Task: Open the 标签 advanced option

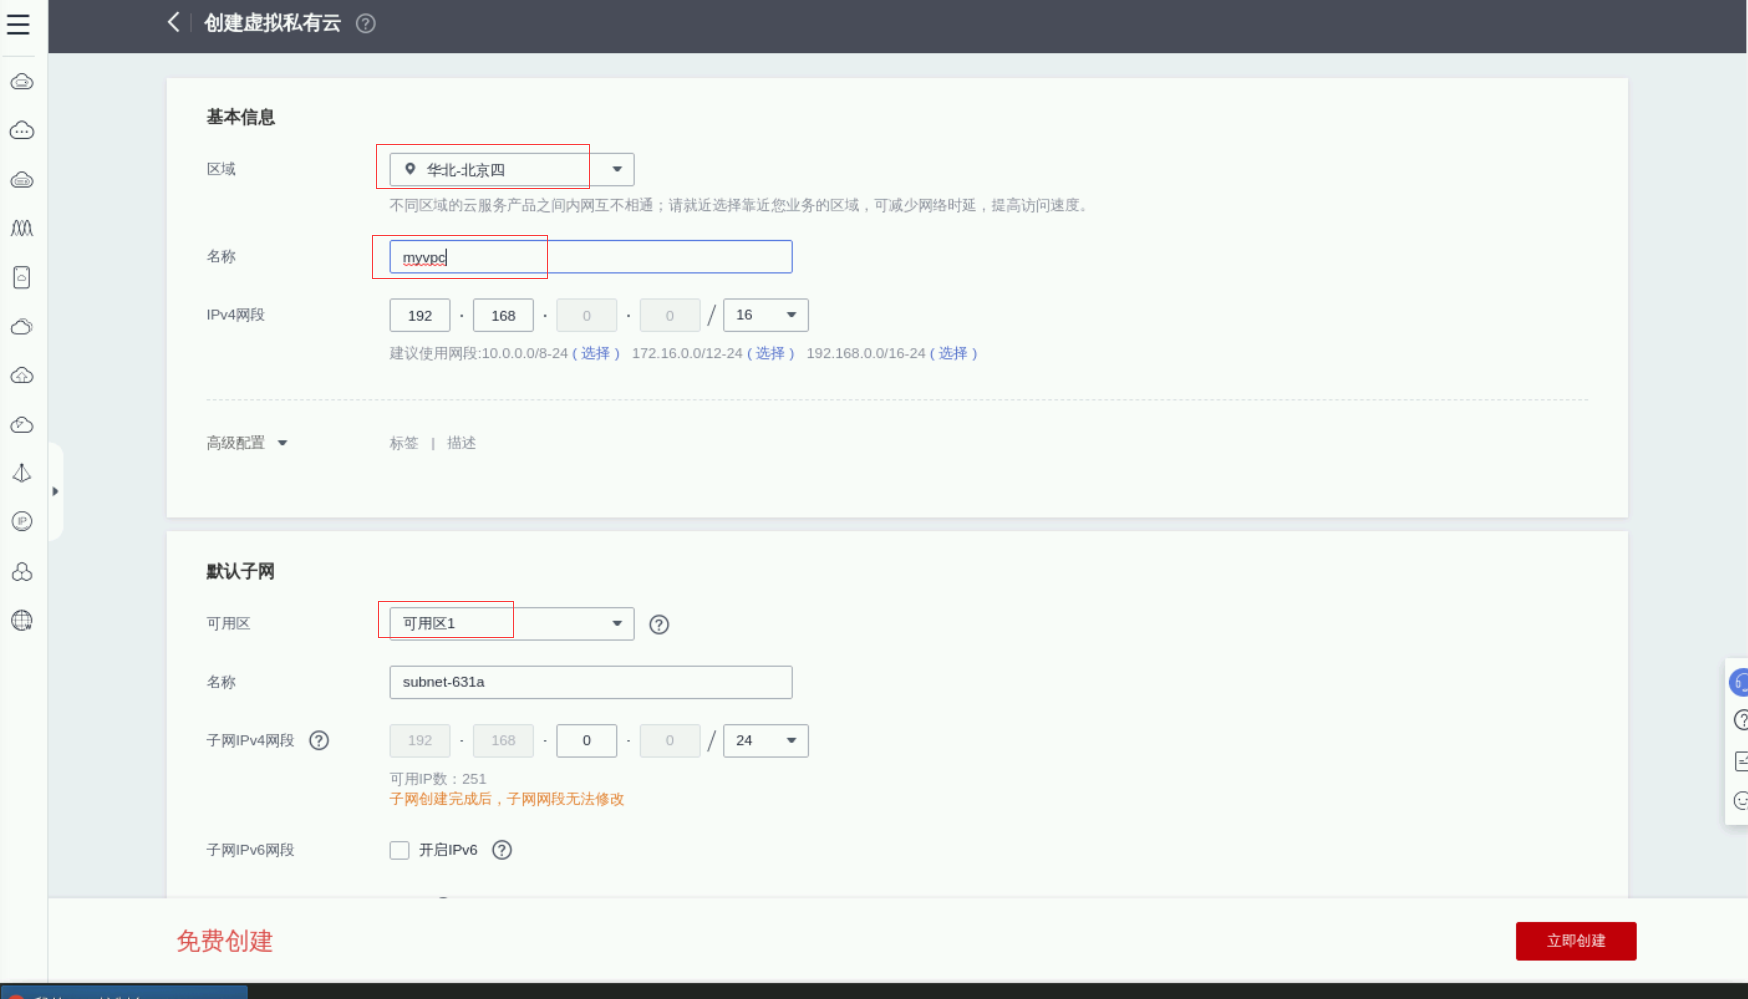Action: (x=404, y=443)
